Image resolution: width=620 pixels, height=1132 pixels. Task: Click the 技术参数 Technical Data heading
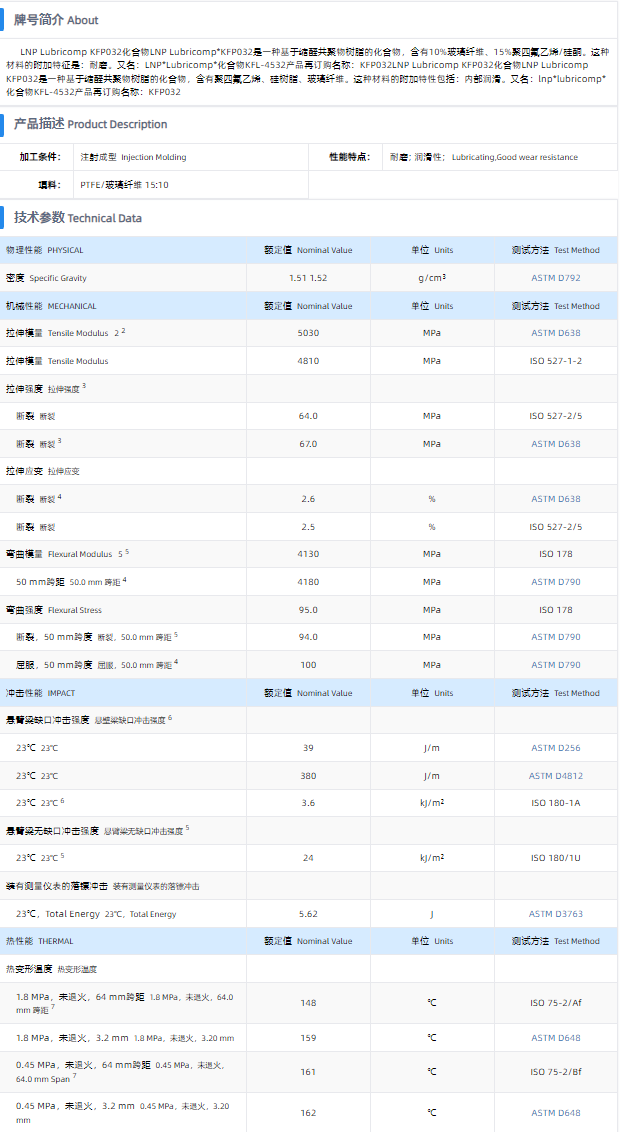(77, 218)
